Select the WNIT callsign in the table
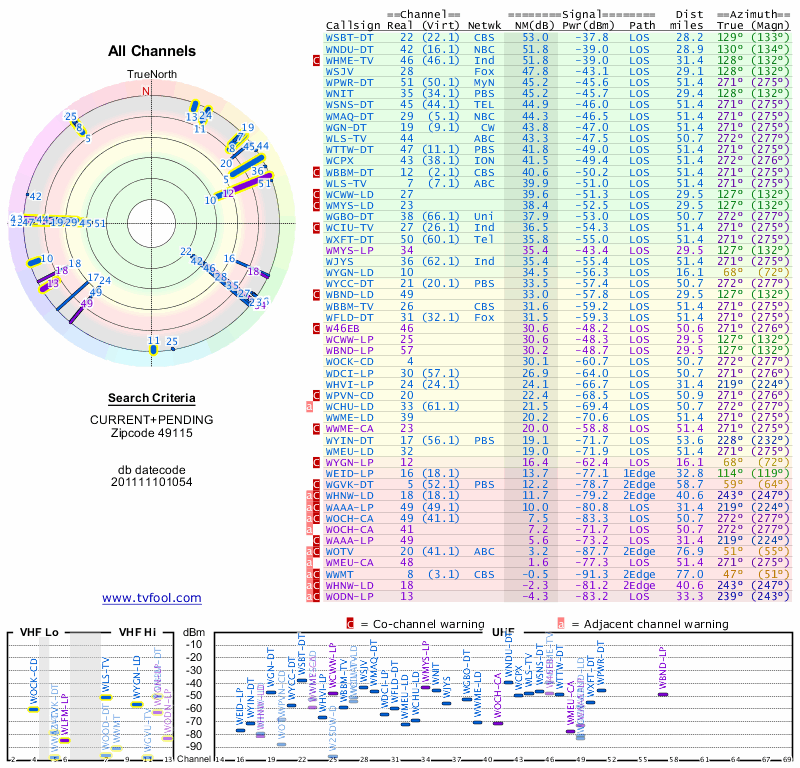Image resolution: width=800 pixels, height=768 pixels. point(340,94)
